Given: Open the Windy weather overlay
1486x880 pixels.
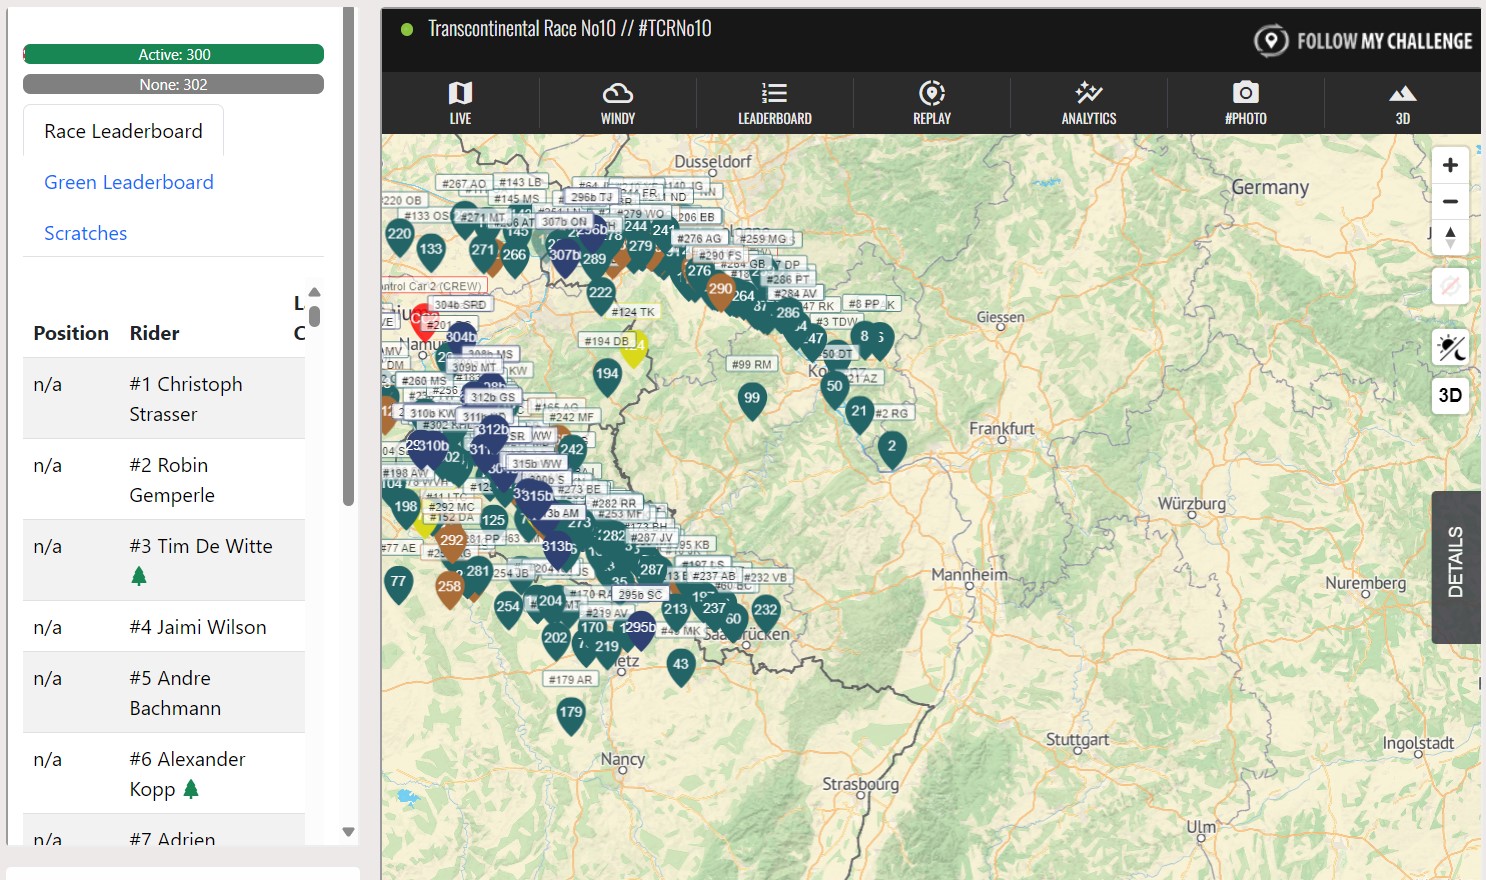Looking at the screenshot, I should point(617,103).
